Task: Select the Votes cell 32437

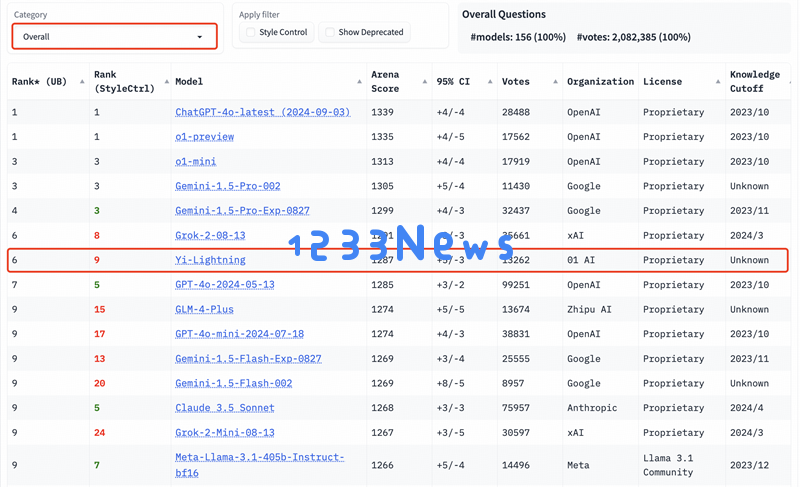Action: coord(516,211)
